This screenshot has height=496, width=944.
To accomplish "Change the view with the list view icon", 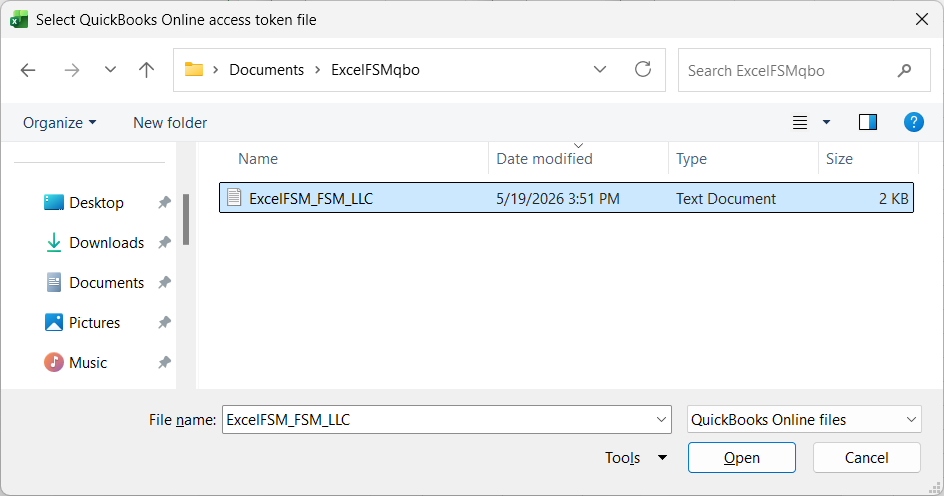I will (x=800, y=123).
